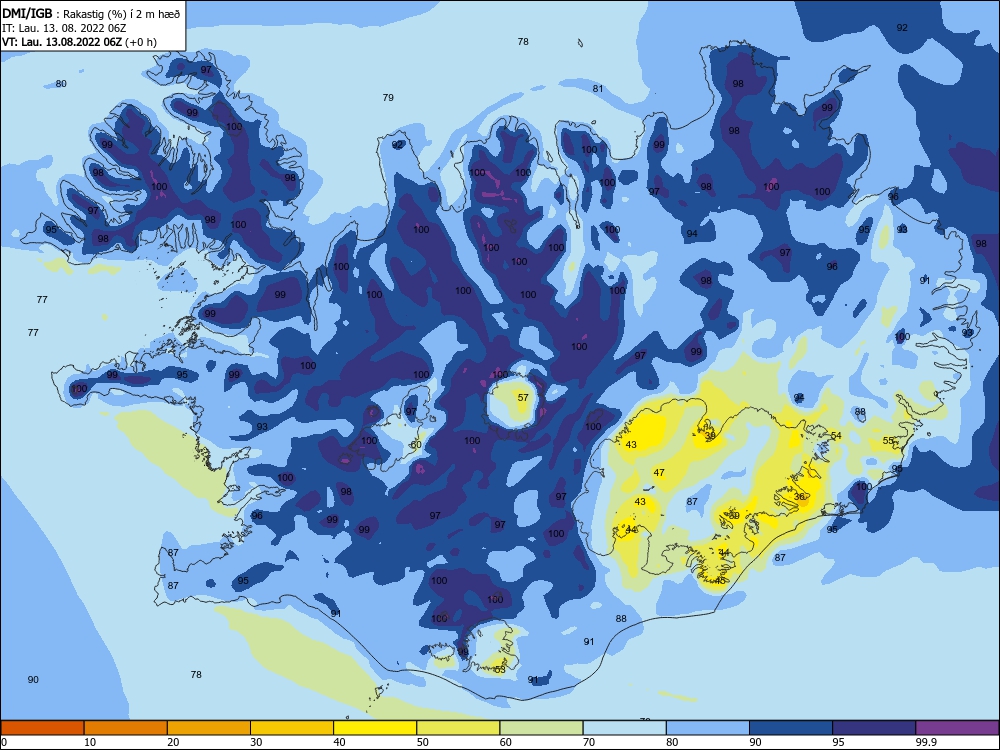
Task: Click the '81' value over the northern sea
Action: 598,89
